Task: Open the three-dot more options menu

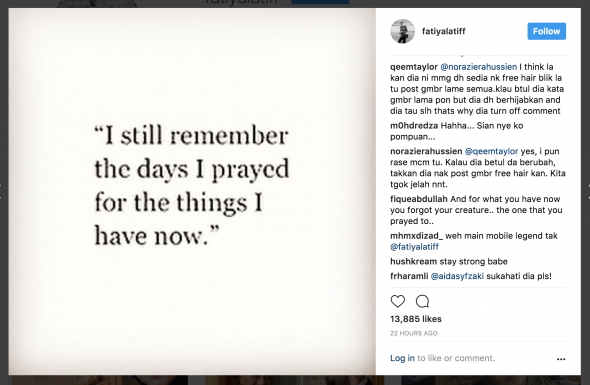Action: coord(561,359)
